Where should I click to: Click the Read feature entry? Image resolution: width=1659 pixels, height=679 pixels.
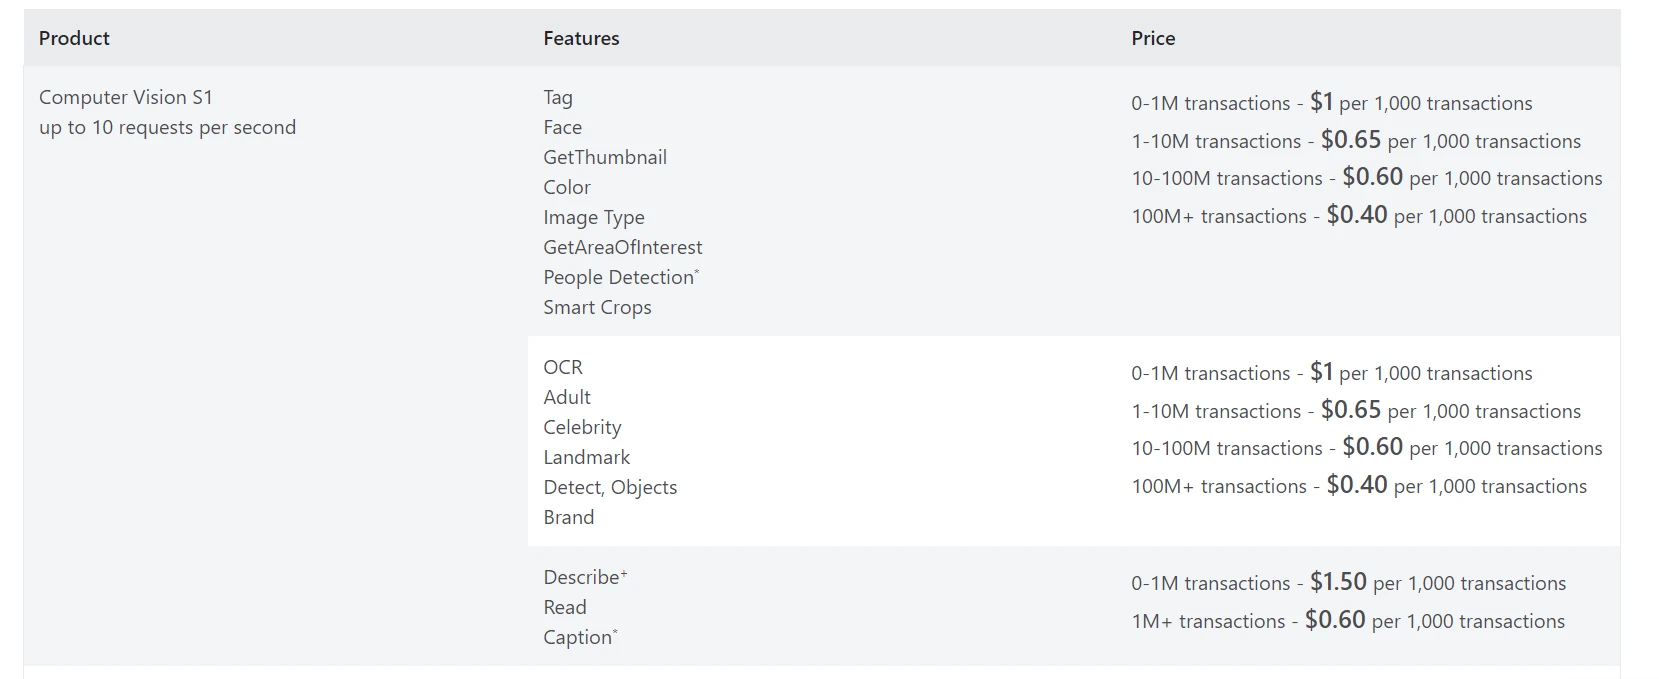565,607
